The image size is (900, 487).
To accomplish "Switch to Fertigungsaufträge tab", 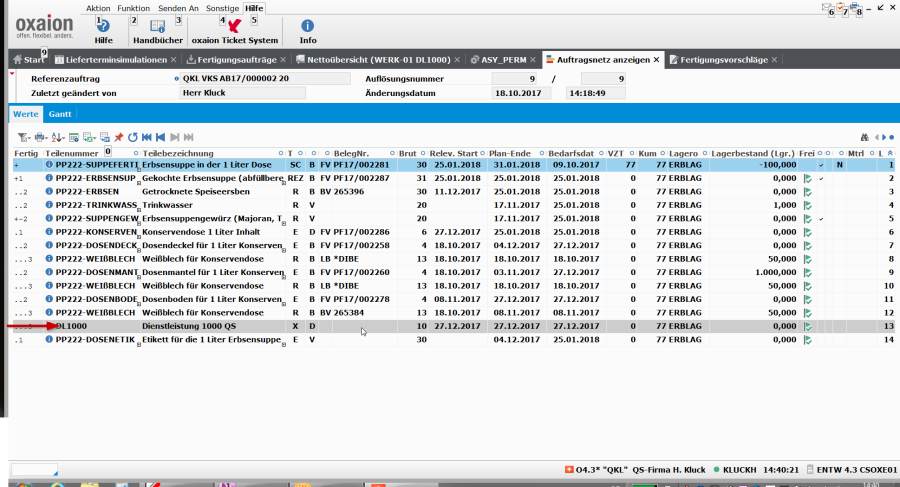I will (x=236, y=60).
